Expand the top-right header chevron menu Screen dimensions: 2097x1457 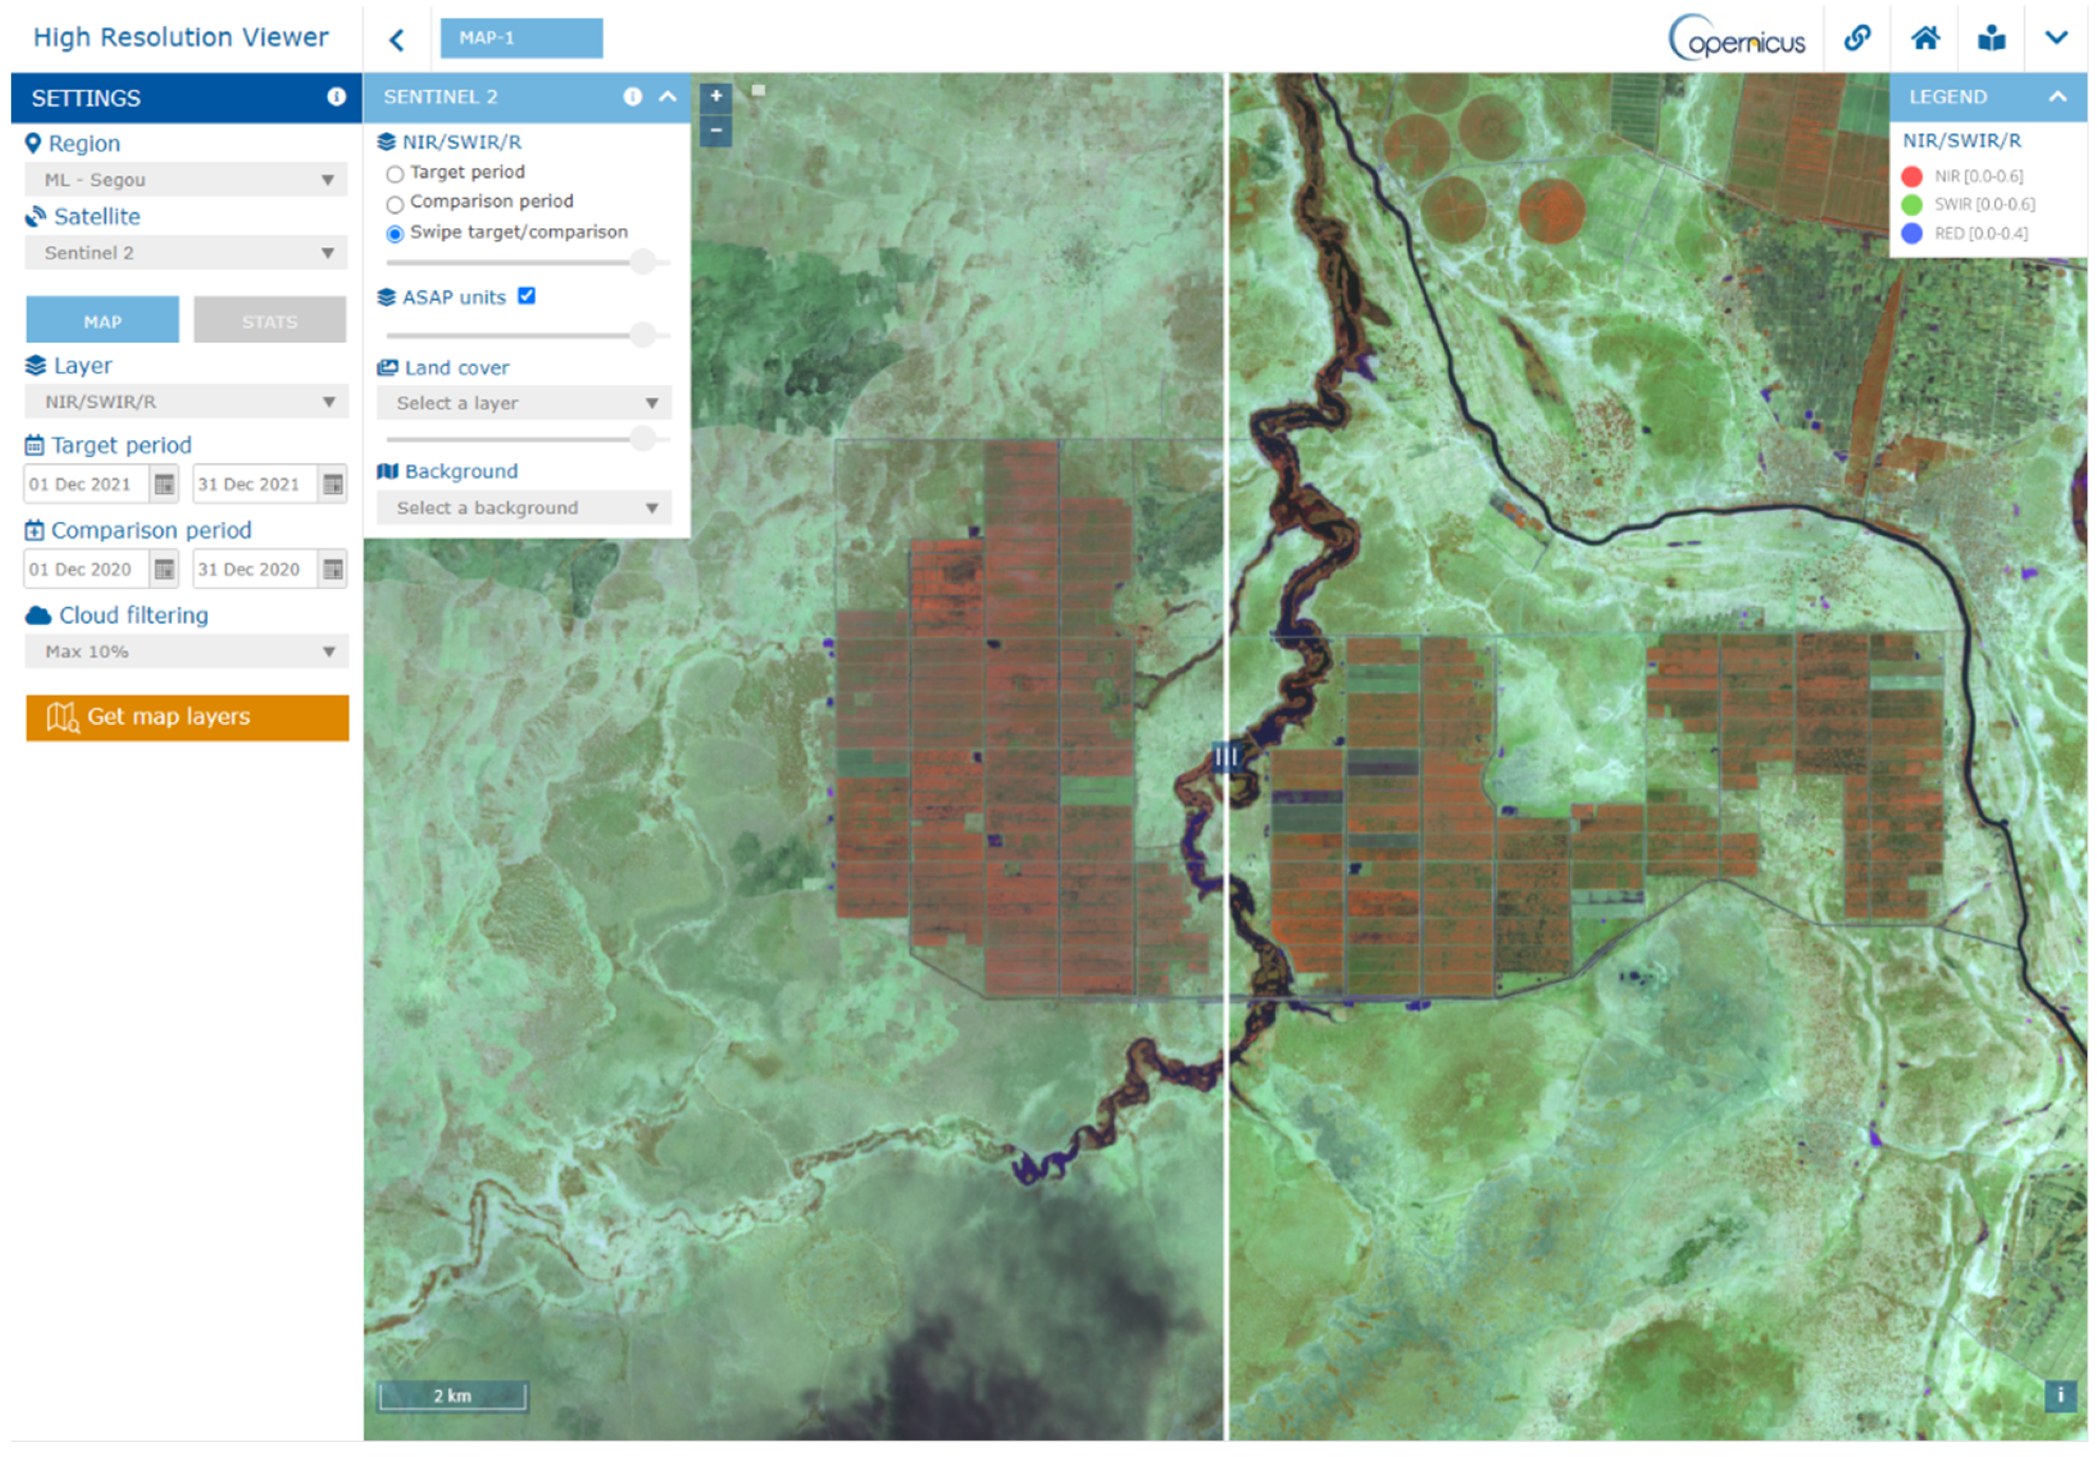coord(2056,38)
